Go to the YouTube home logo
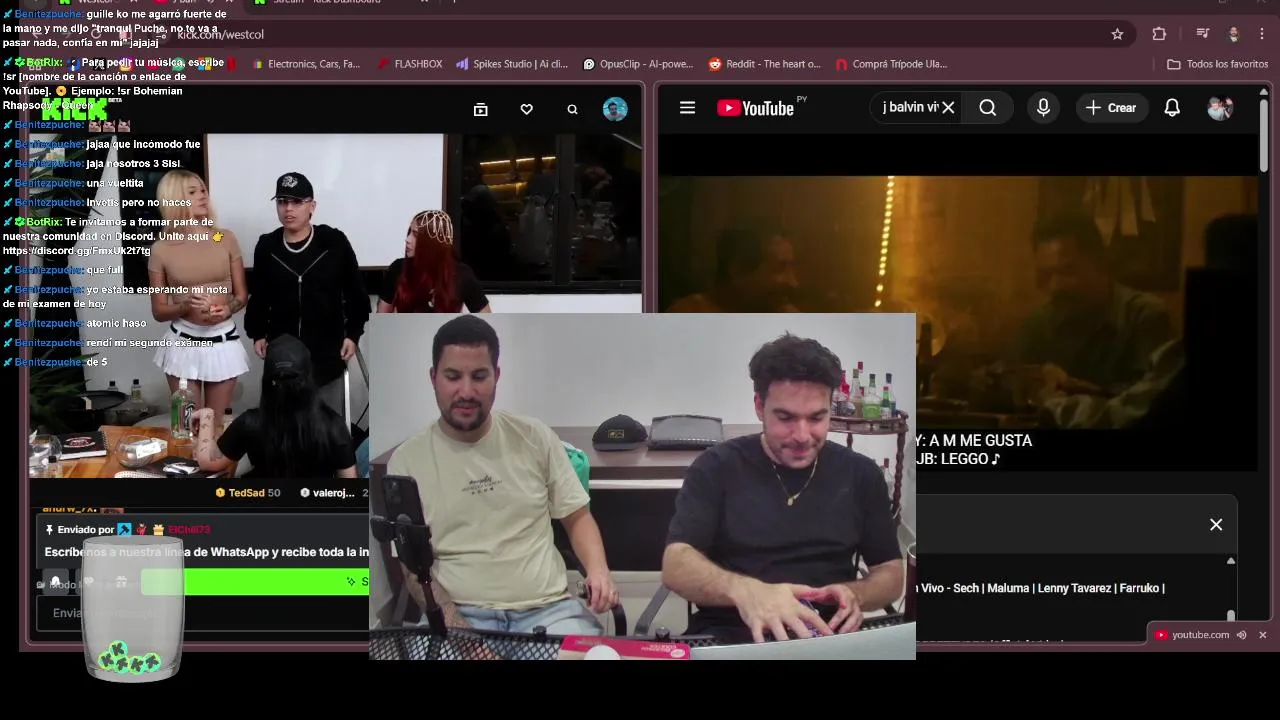1280x720 pixels. click(x=755, y=108)
